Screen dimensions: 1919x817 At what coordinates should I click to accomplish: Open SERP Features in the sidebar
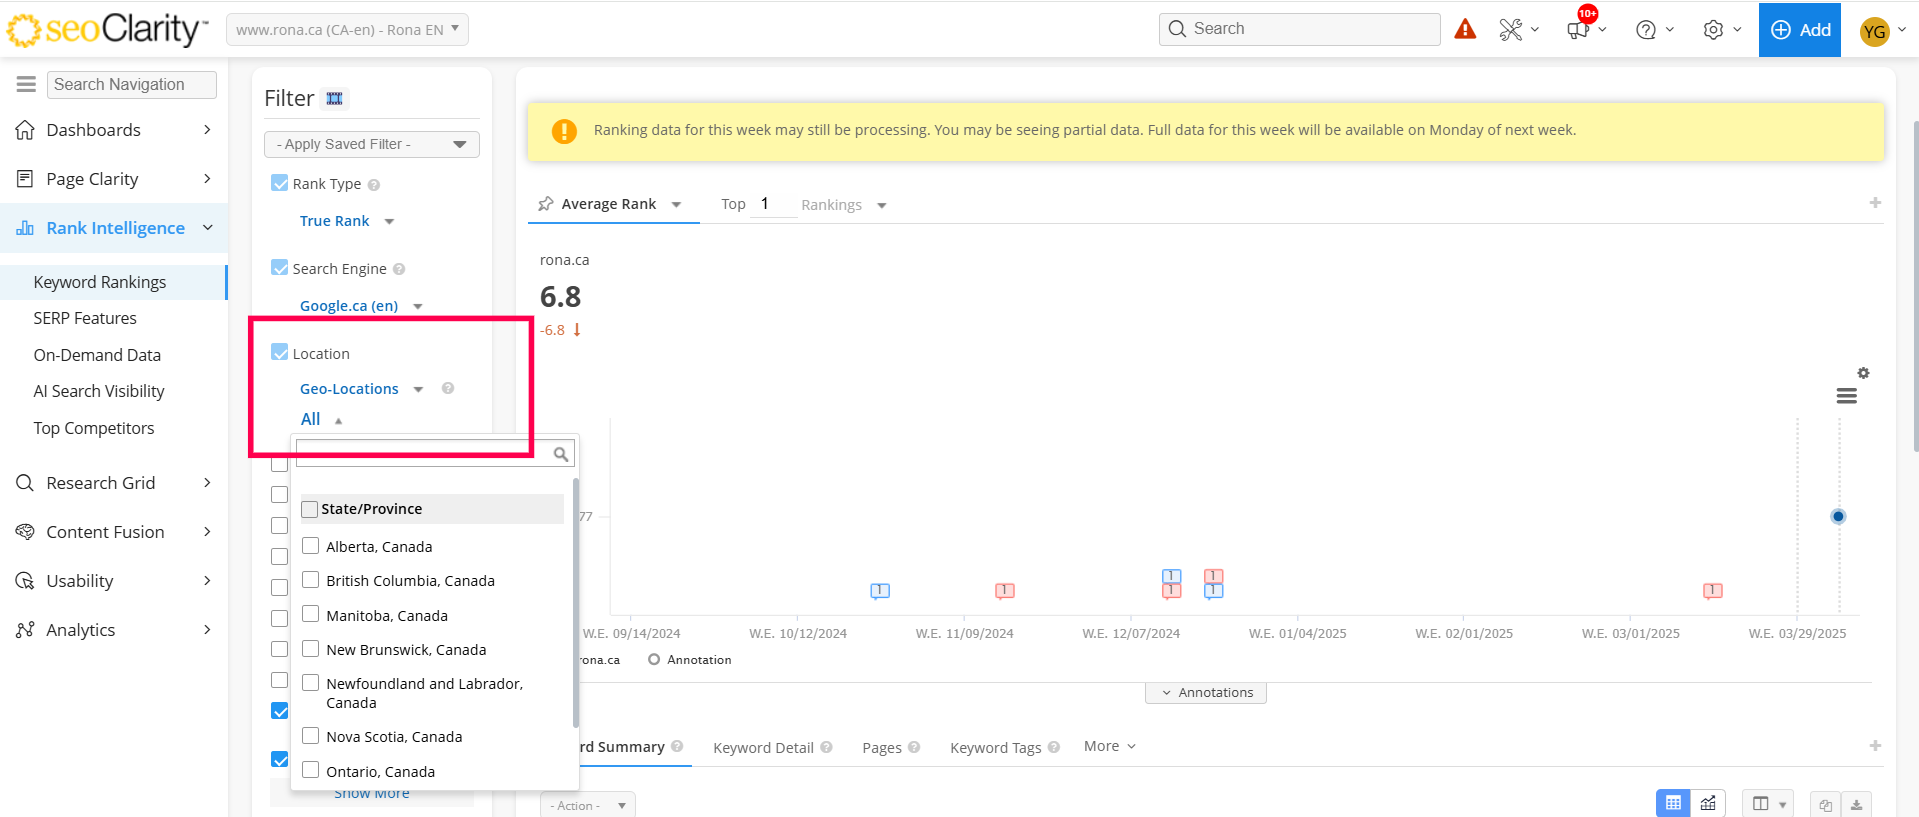(x=85, y=318)
